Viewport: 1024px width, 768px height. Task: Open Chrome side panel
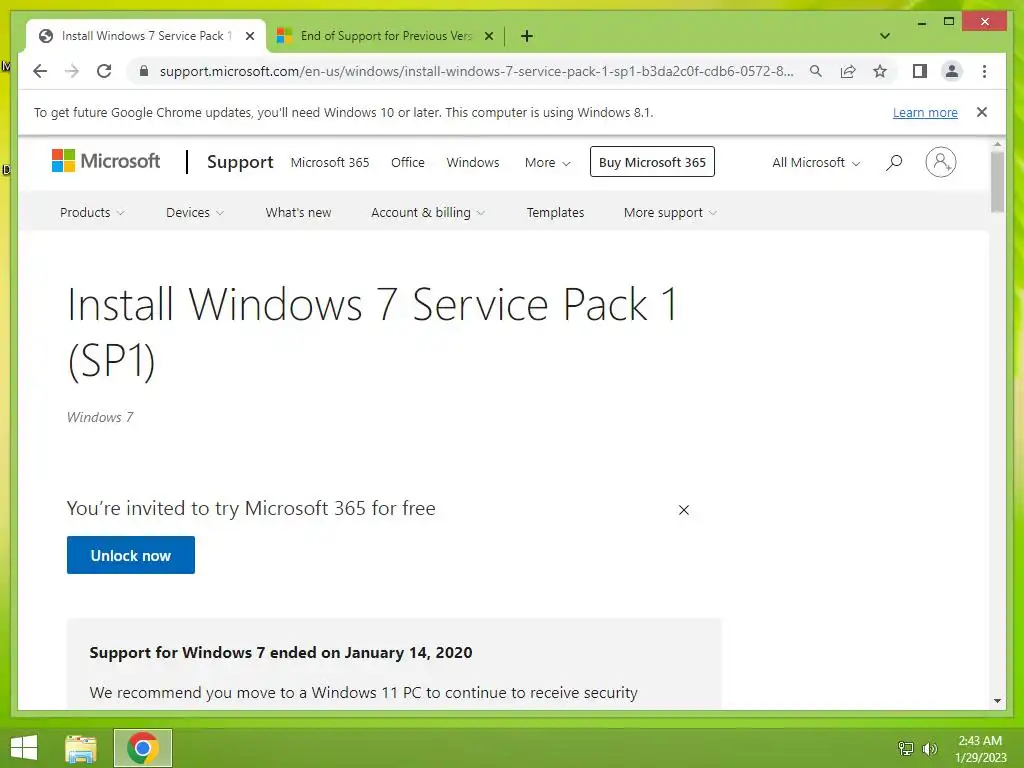click(920, 71)
